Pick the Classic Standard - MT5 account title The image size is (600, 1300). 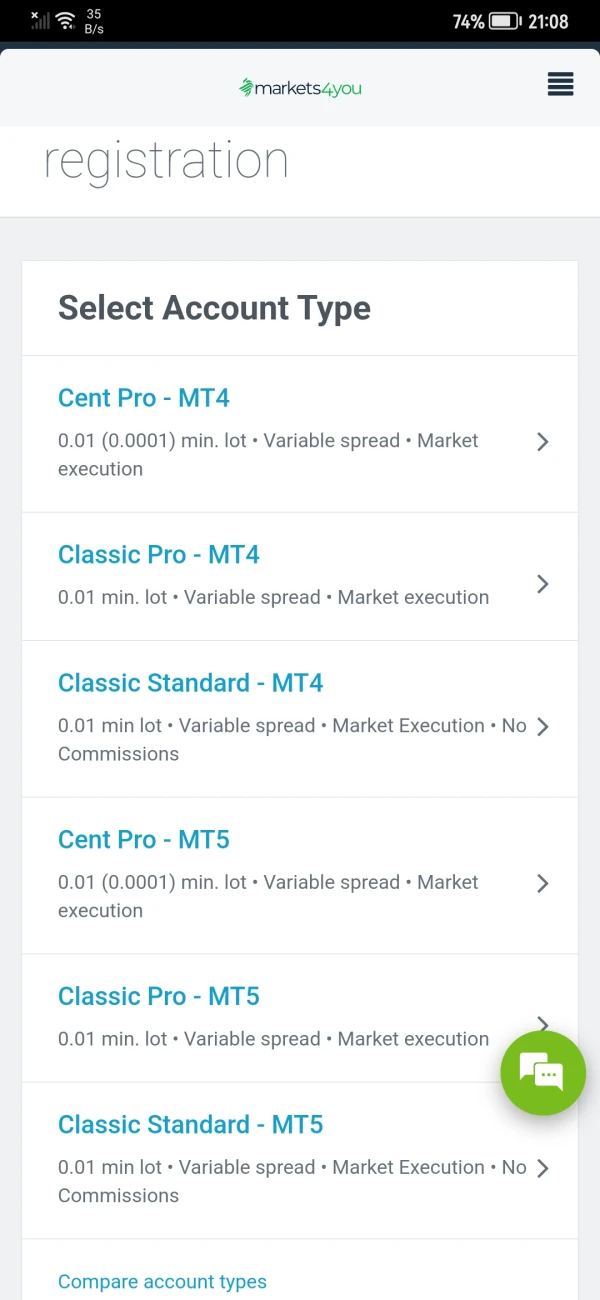[191, 1125]
